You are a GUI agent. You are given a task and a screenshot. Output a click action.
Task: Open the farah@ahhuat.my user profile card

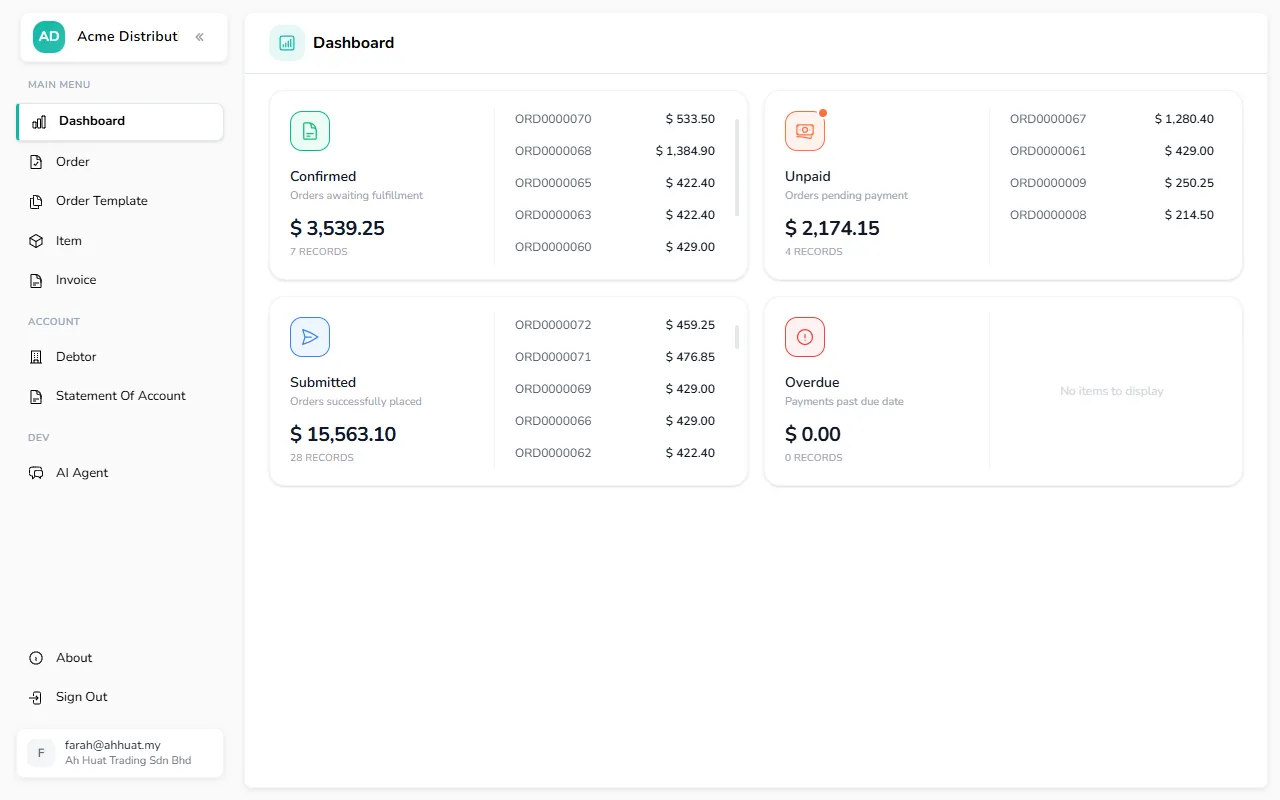click(x=120, y=753)
